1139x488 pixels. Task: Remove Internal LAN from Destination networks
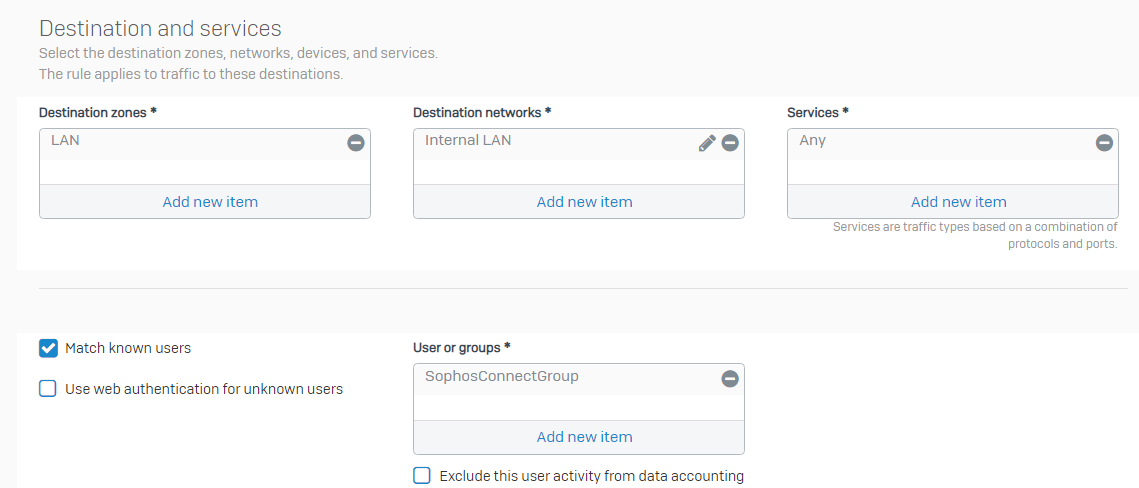(730, 143)
